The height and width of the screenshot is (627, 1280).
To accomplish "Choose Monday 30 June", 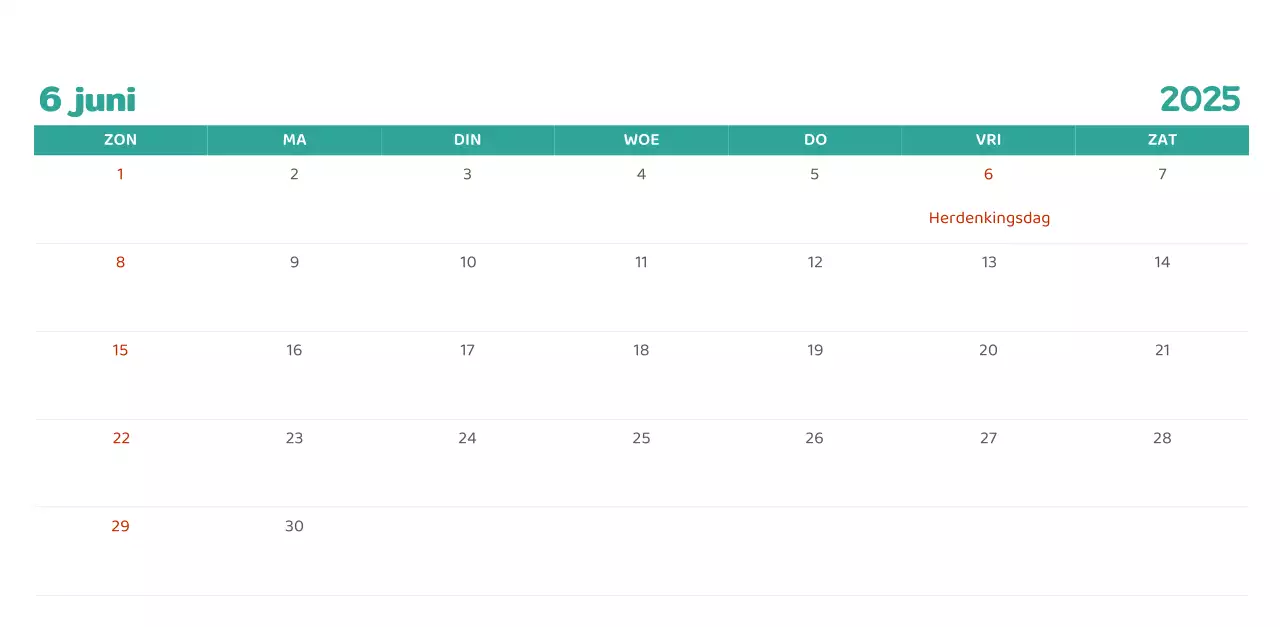I will (294, 527).
